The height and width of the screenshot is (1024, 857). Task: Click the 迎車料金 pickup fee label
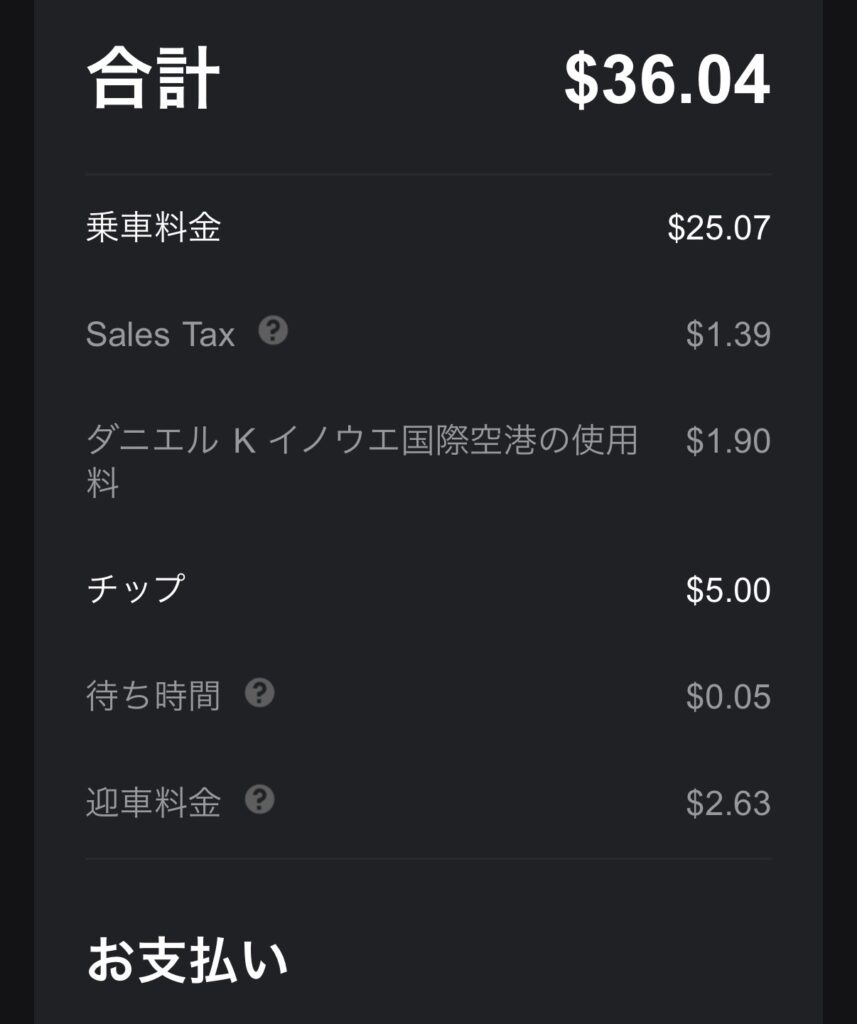tap(153, 802)
